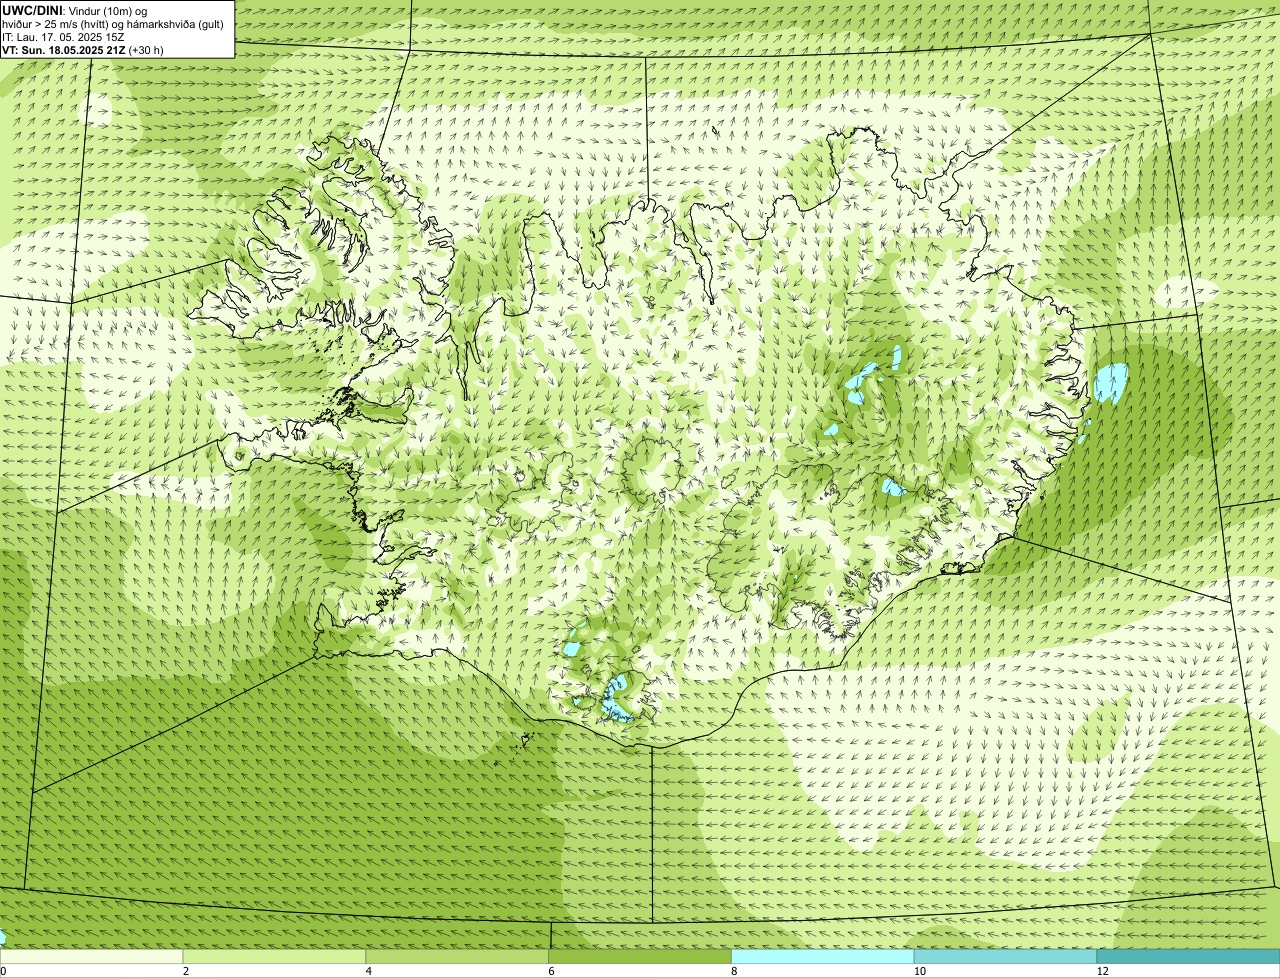Click the '8' tick label on the color scale
This screenshot has height=978, width=1280.
tap(735, 971)
